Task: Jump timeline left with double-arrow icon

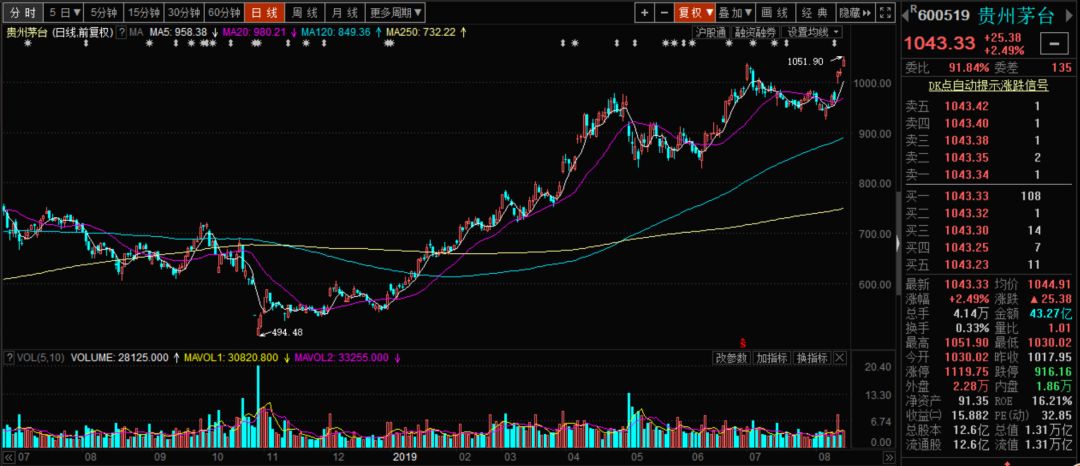Action: (9, 457)
